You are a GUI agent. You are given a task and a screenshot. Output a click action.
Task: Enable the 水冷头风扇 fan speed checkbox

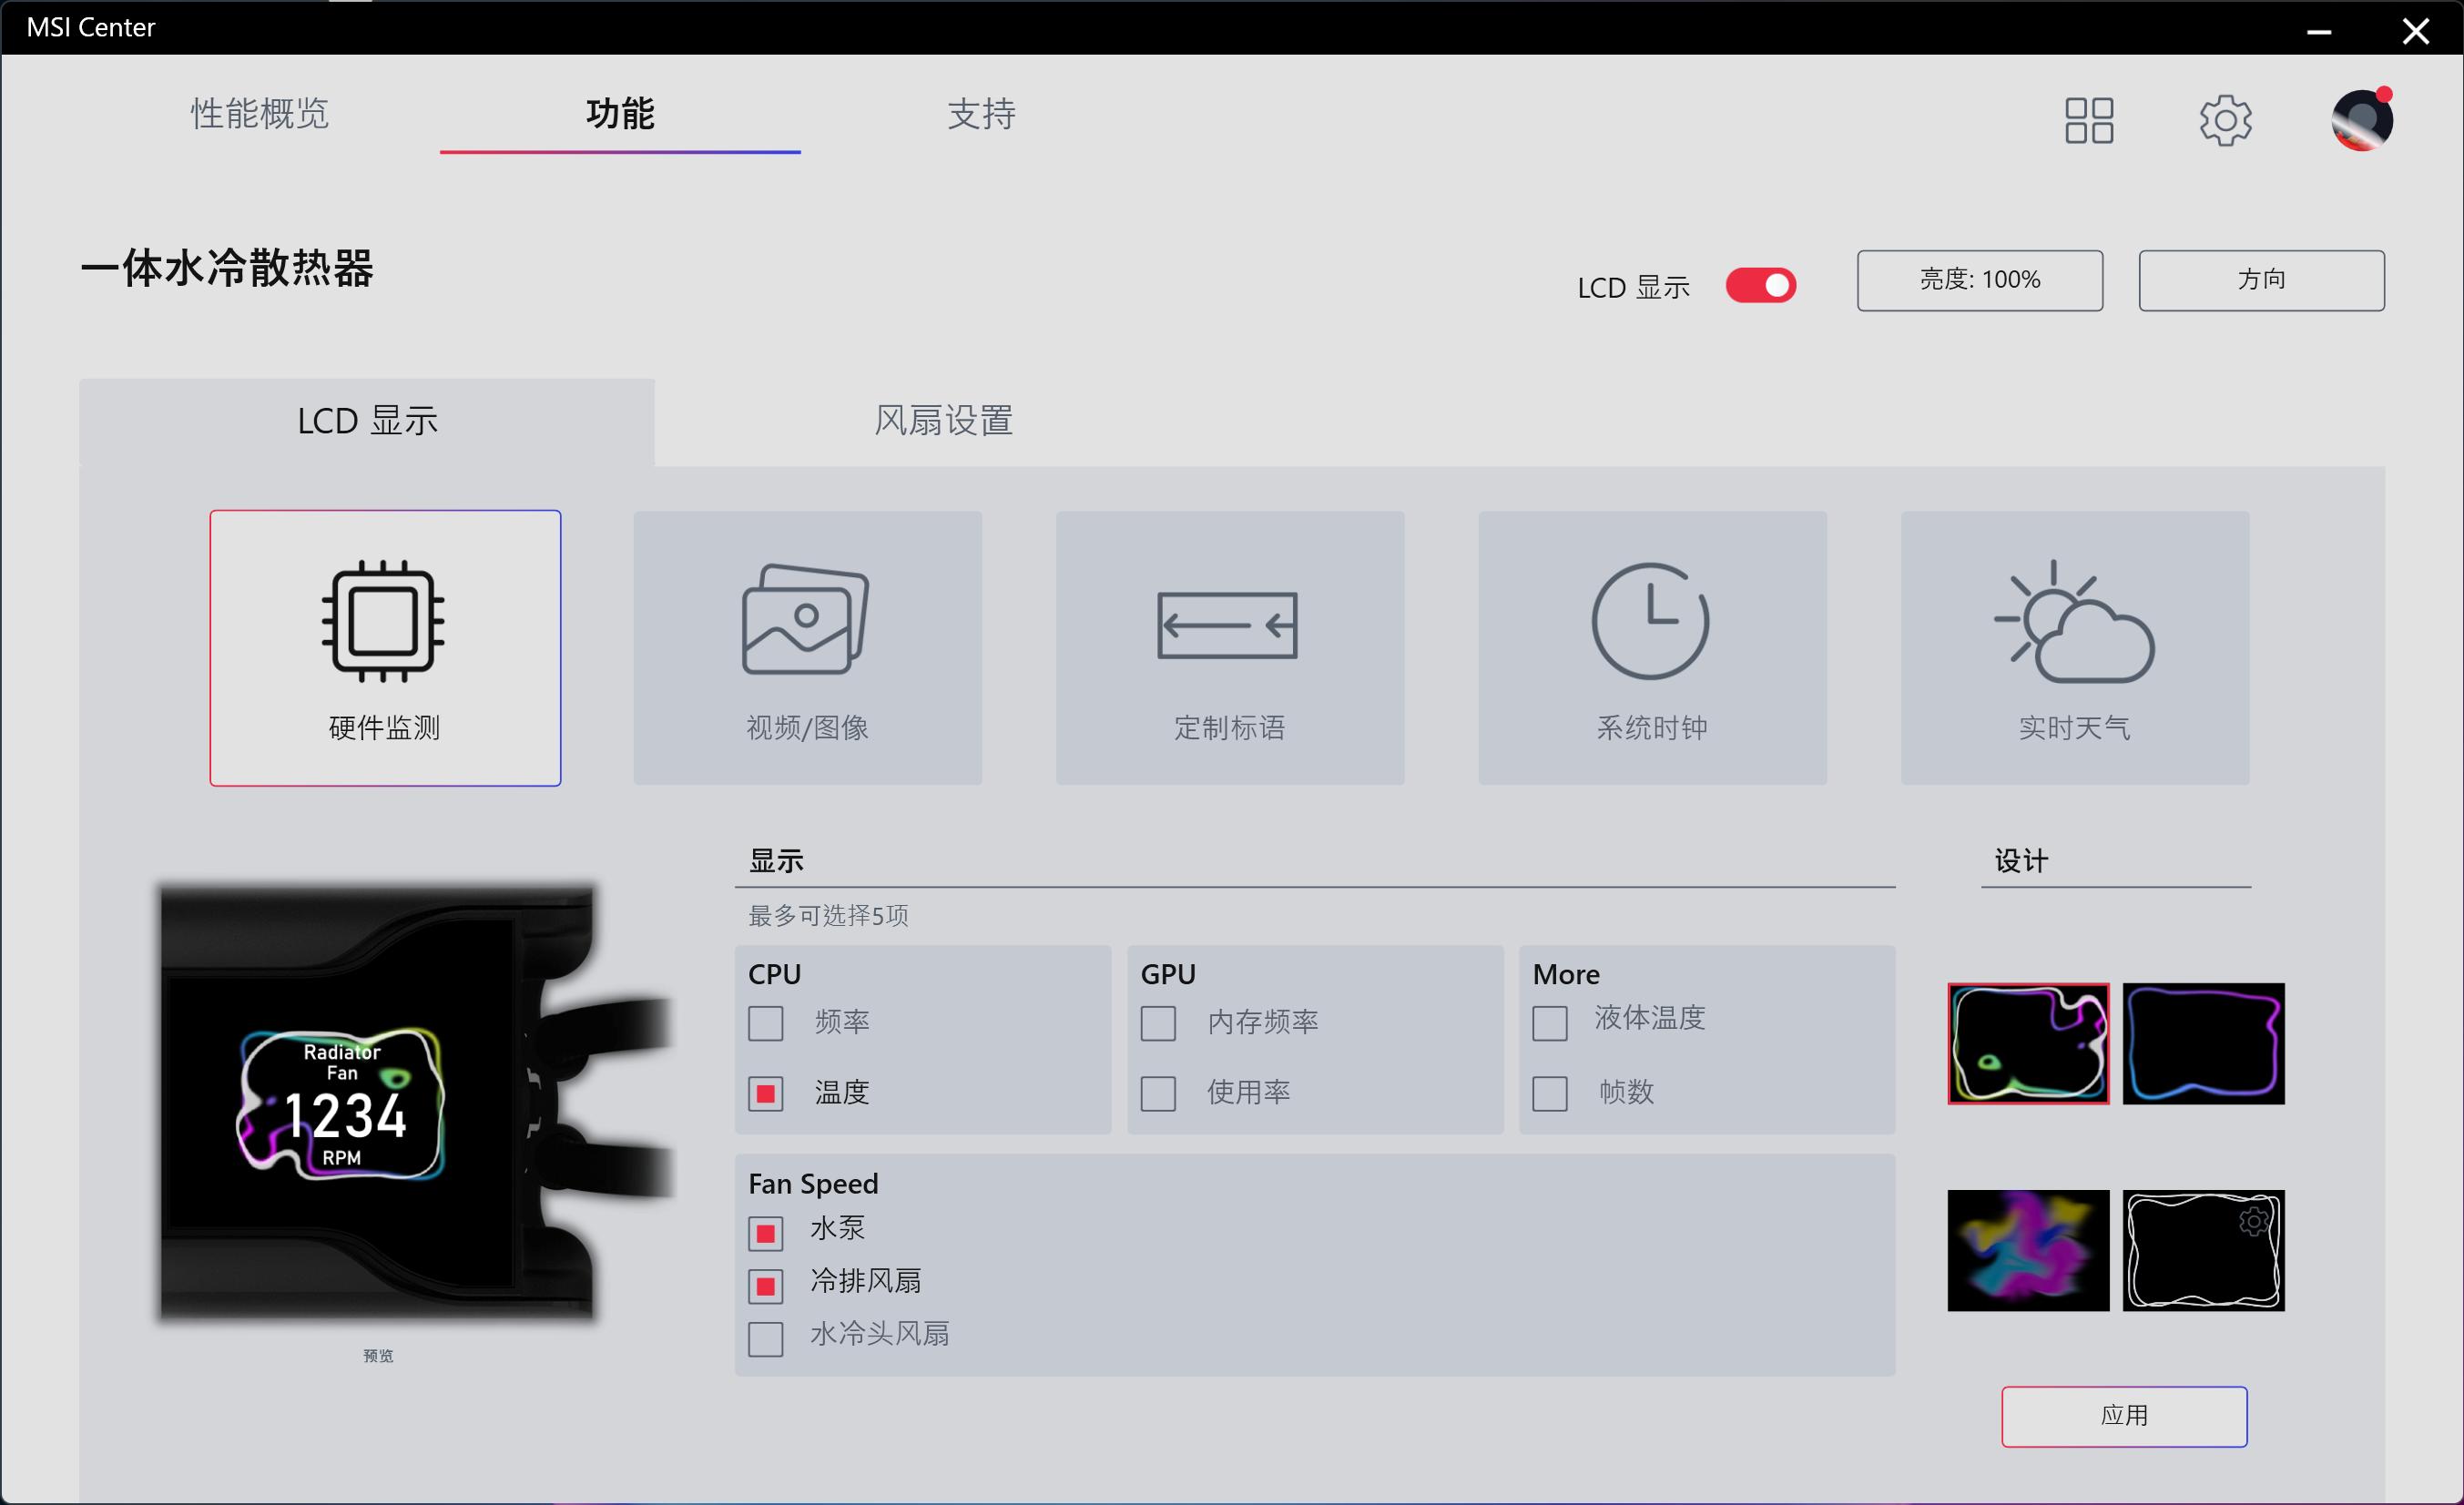coord(765,1339)
